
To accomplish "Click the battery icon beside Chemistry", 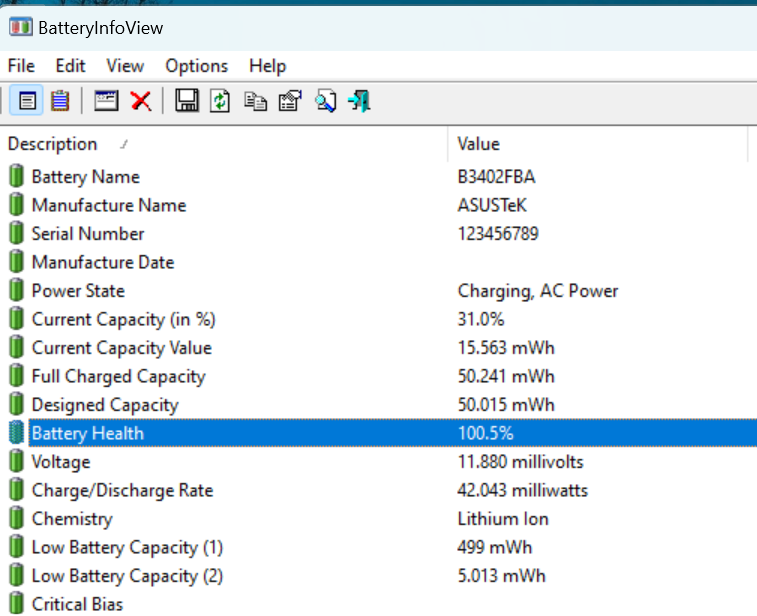I will pos(16,518).
